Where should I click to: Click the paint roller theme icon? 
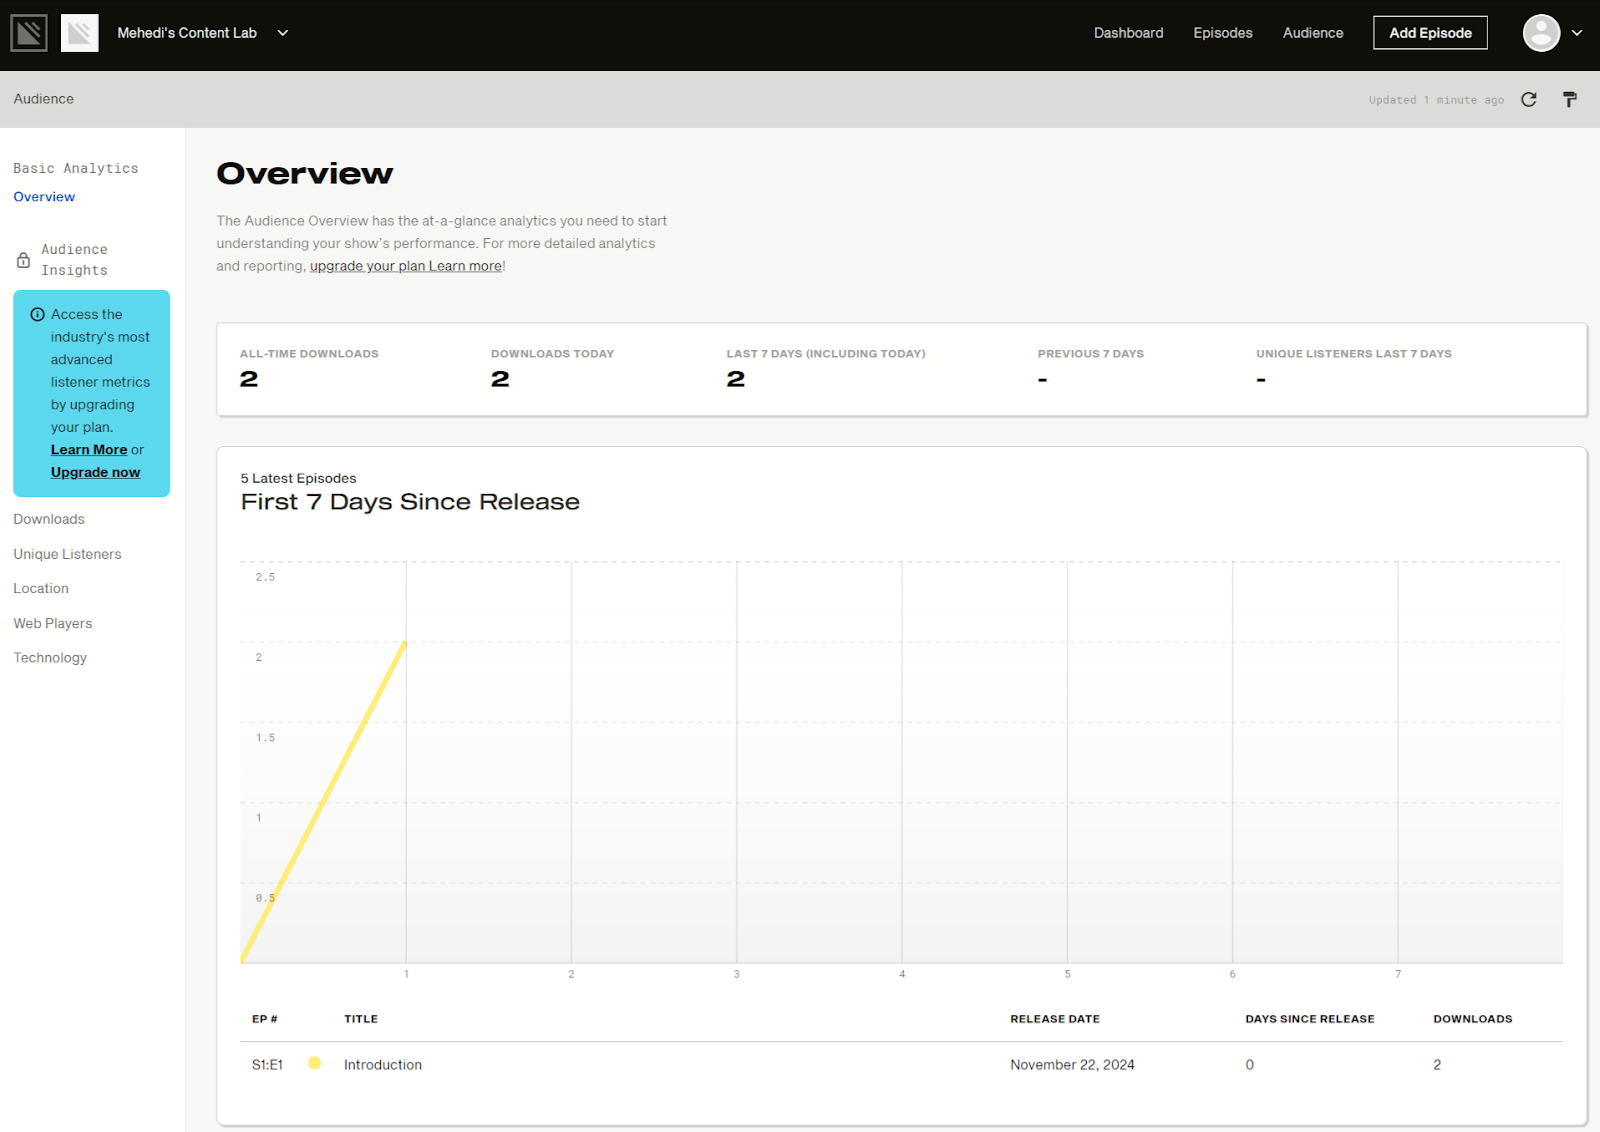1570,99
